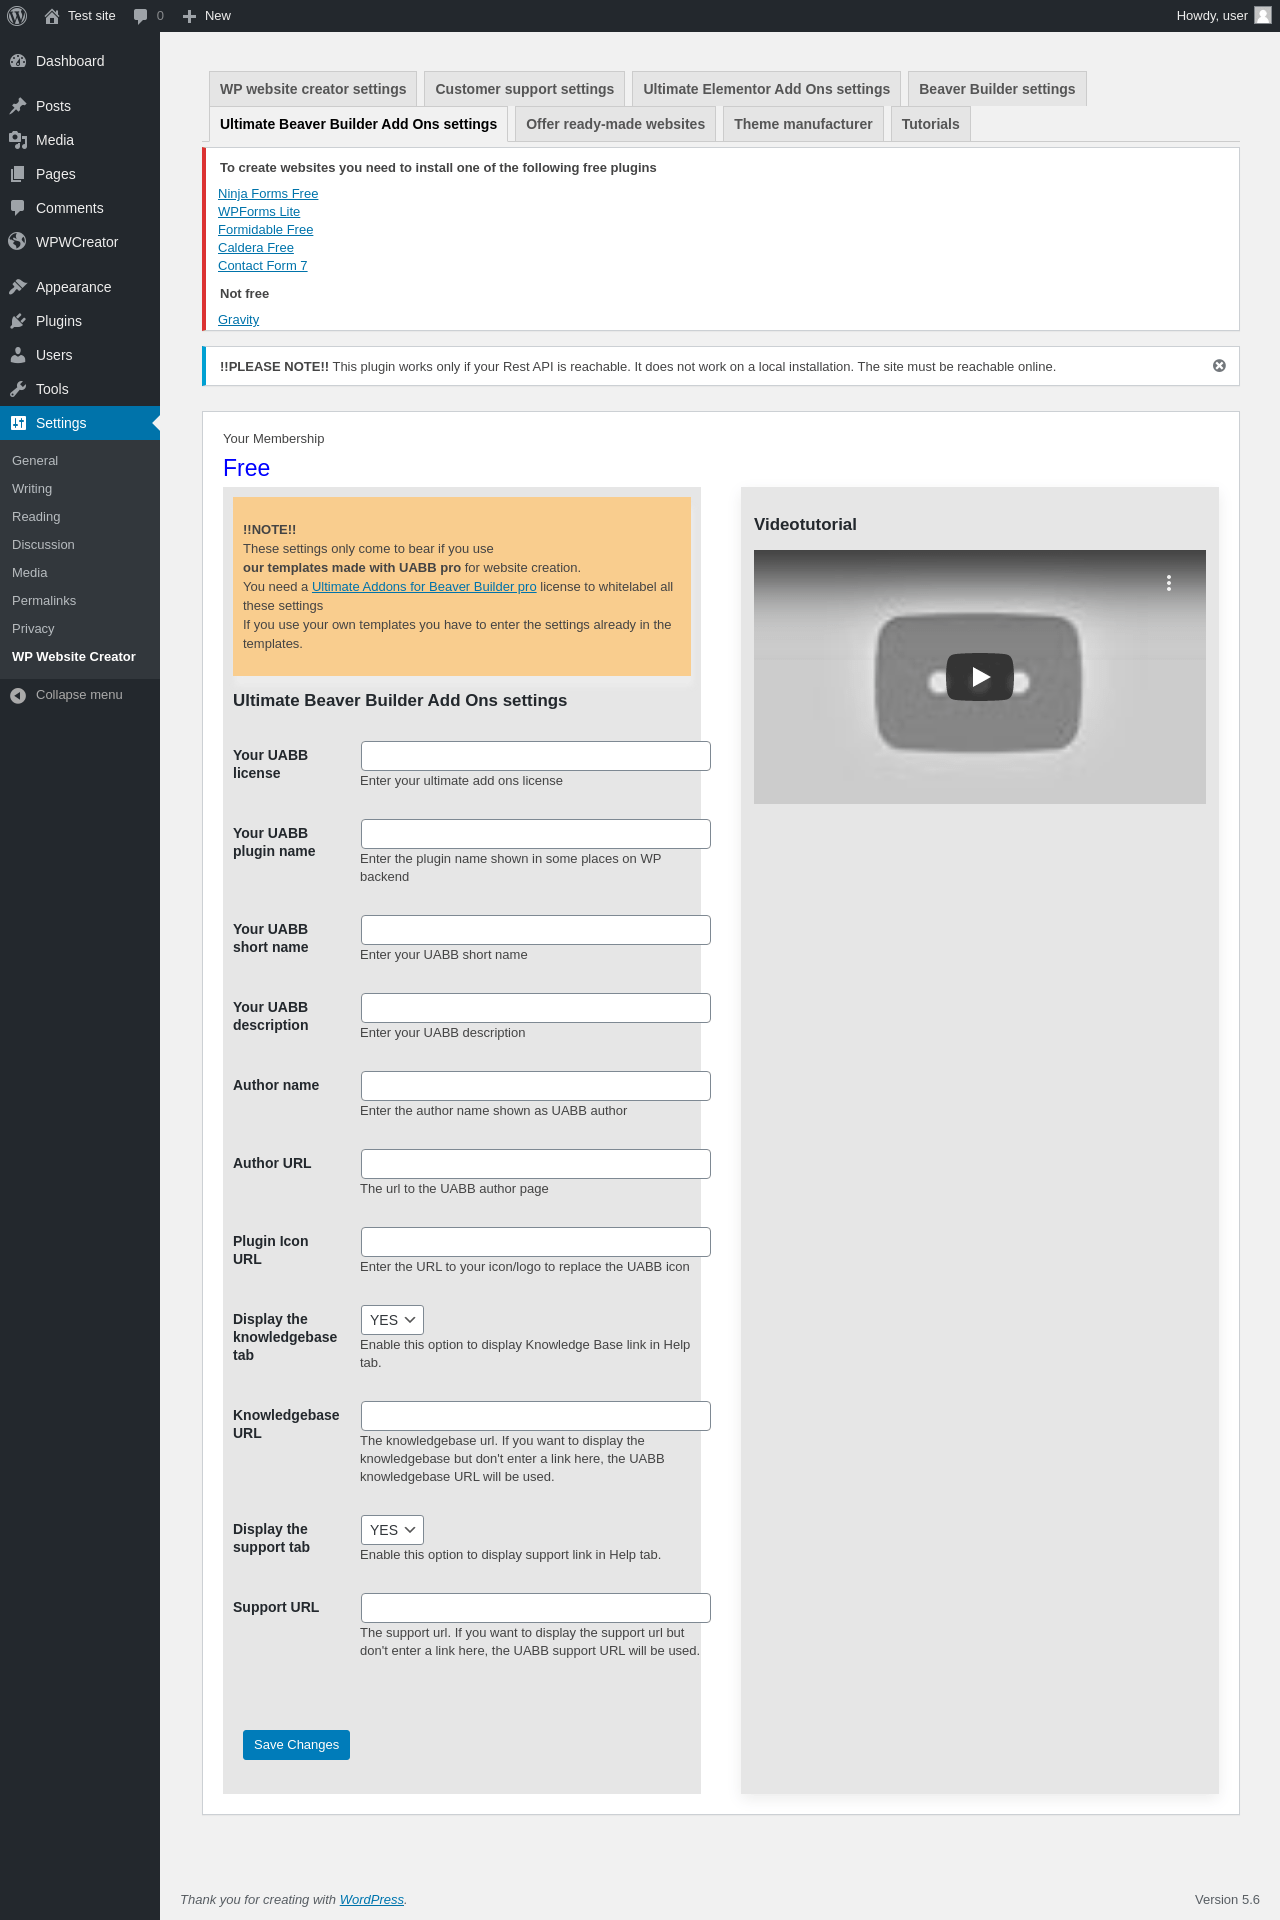This screenshot has height=1920, width=1280.
Task: Focus the Your UABB short name field
Action: click(536, 930)
